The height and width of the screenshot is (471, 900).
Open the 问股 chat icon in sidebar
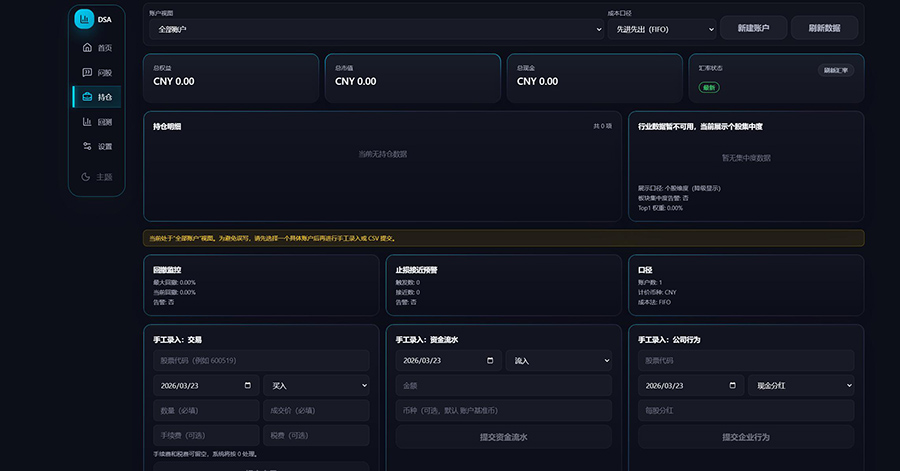click(87, 72)
